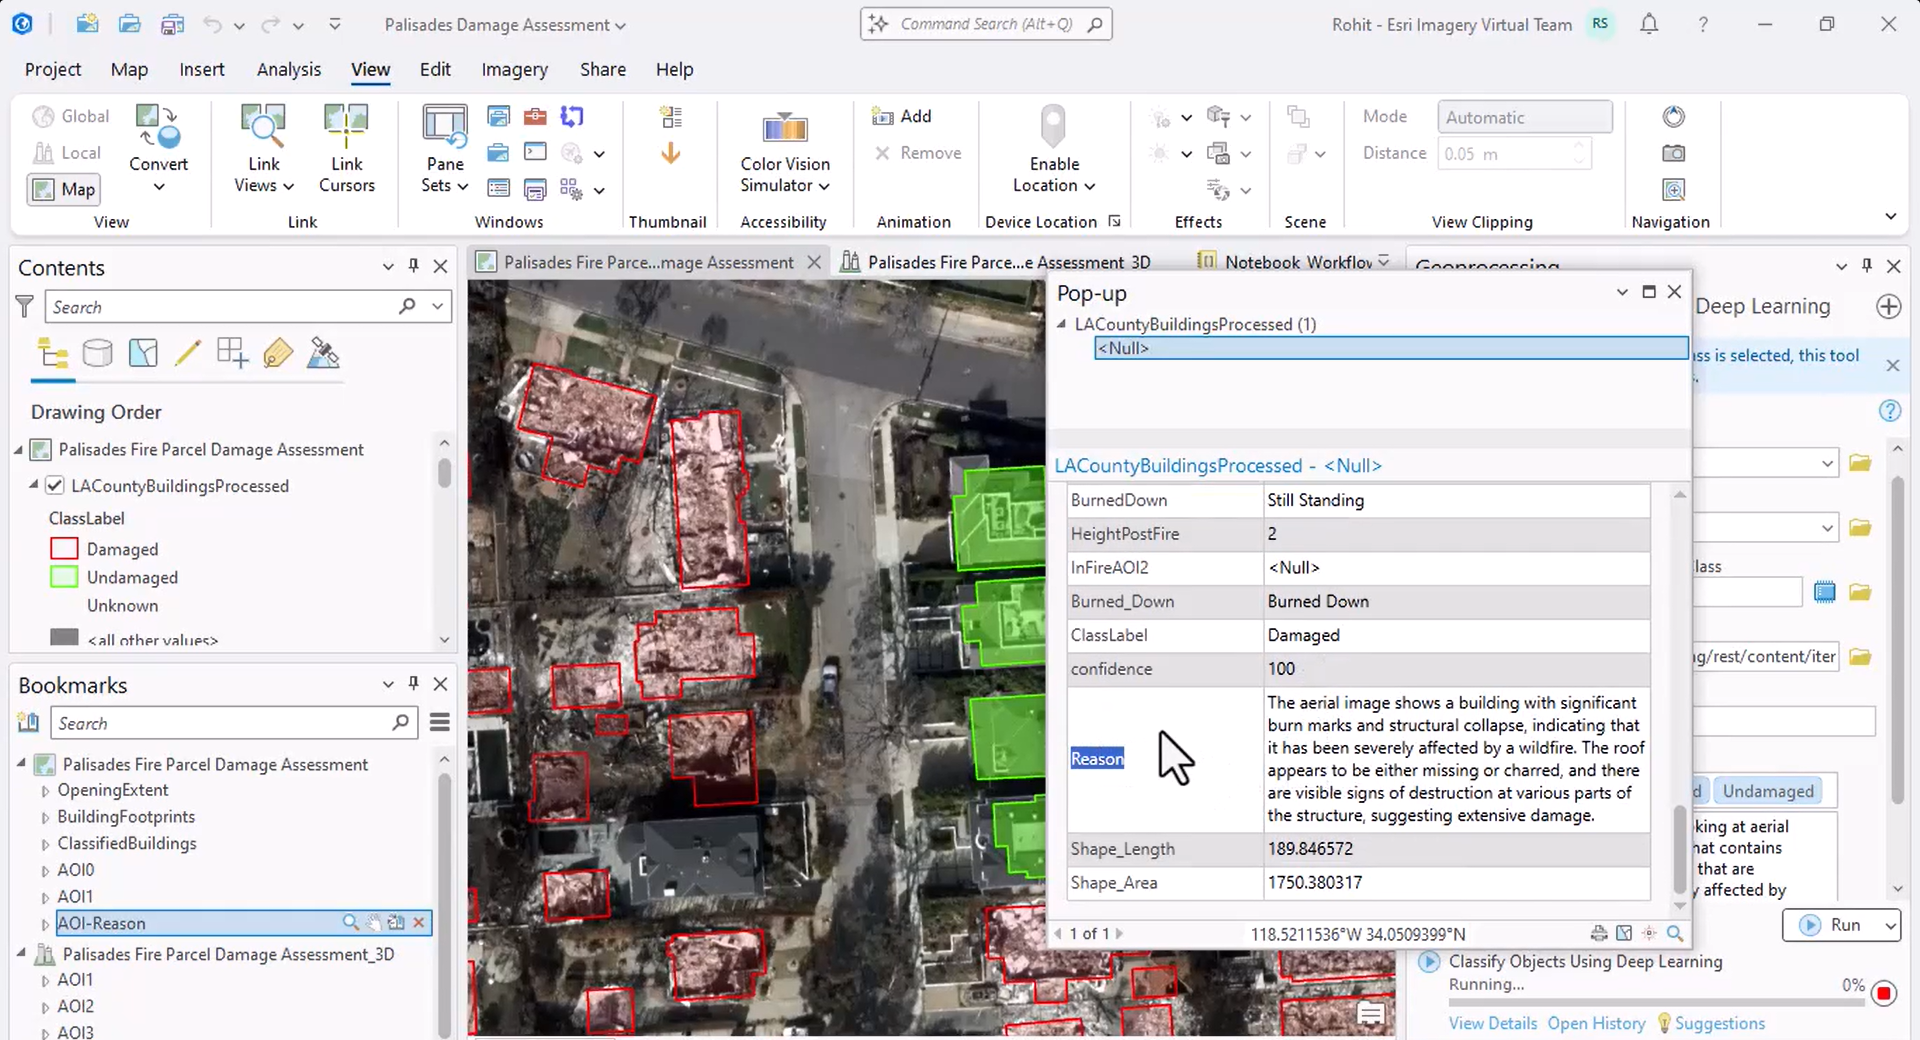This screenshot has width=1920, height=1040.
Task: Click the Damaged red color swatch in ClassLabel
Action: (63, 548)
